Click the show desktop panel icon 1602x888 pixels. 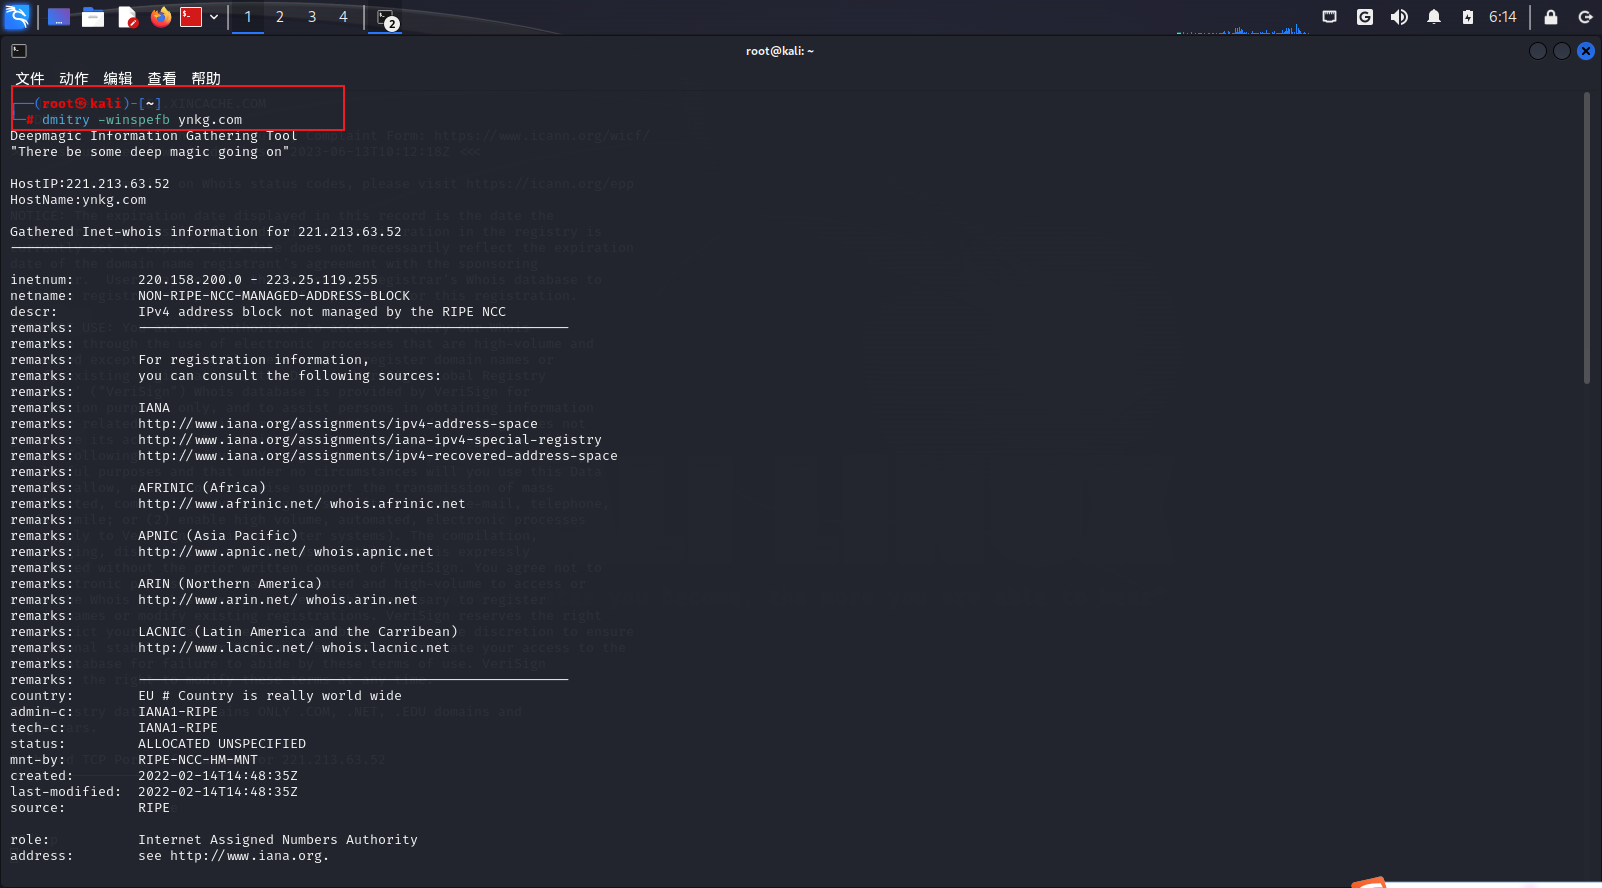59,17
